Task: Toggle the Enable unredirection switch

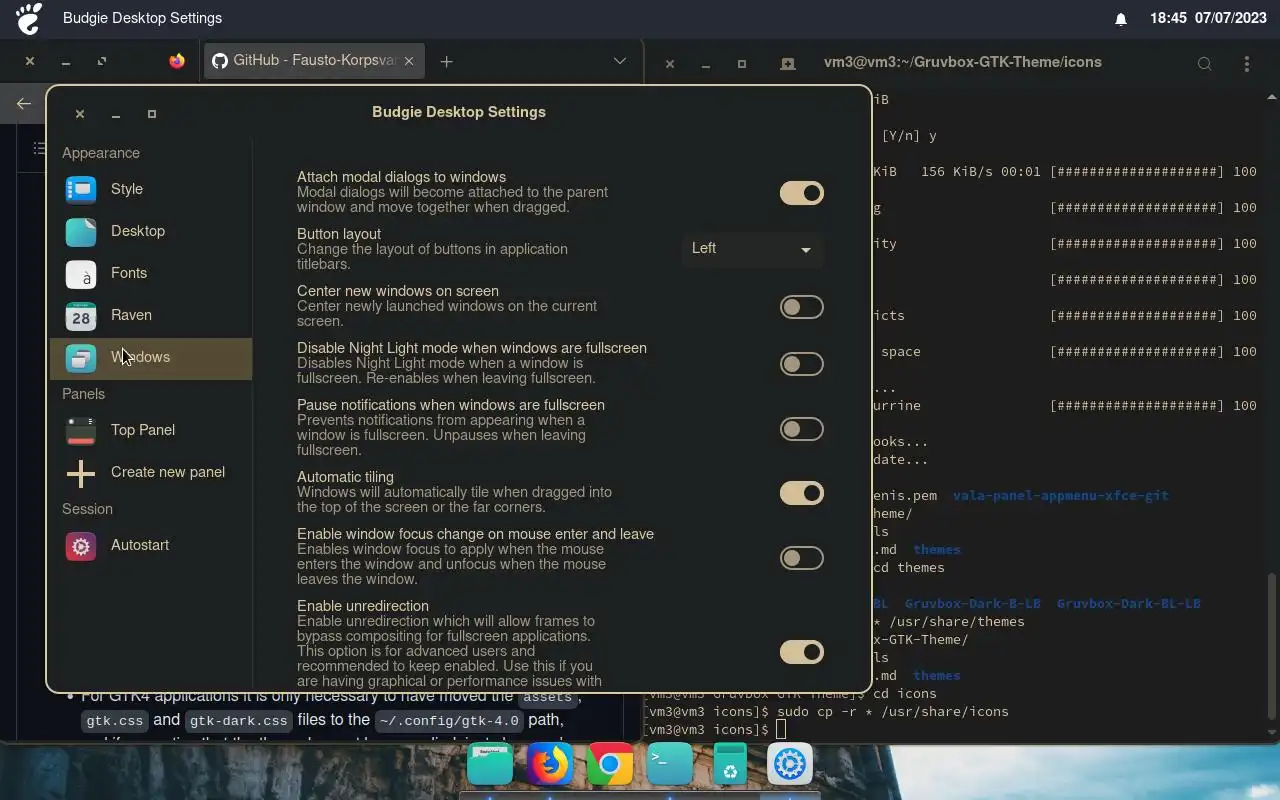Action: click(x=802, y=652)
